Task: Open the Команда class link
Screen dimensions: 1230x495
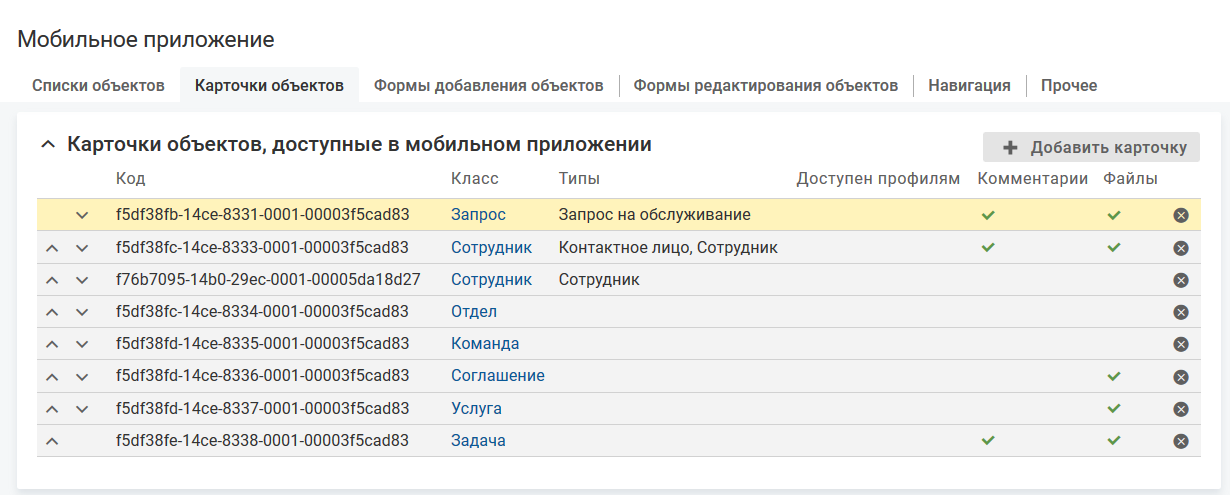Action: [485, 344]
